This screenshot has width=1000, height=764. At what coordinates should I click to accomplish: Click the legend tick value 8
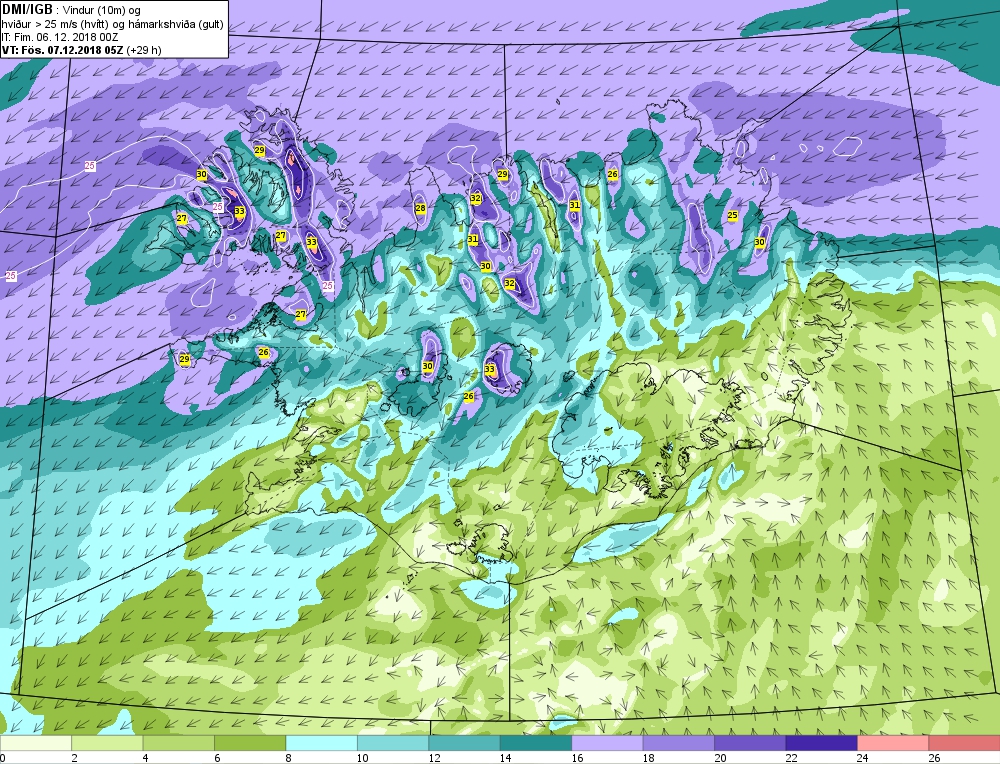(x=289, y=758)
